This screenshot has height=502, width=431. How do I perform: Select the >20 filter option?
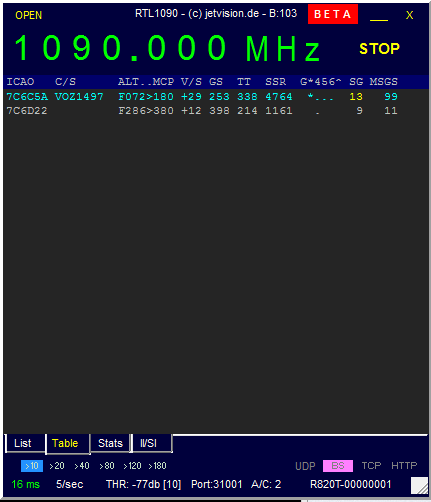pyautogui.click(x=57, y=466)
